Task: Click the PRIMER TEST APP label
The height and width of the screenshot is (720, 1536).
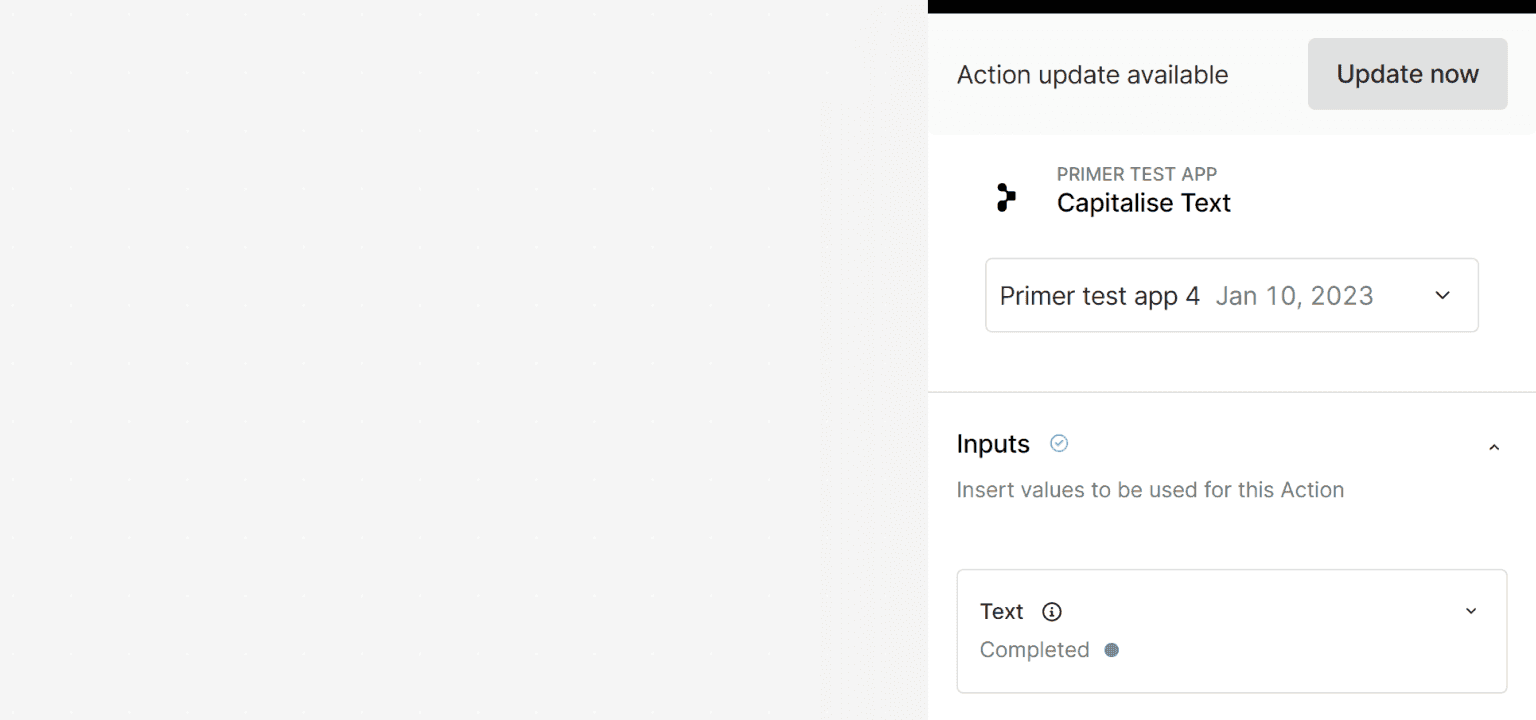Action: tap(1137, 174)
